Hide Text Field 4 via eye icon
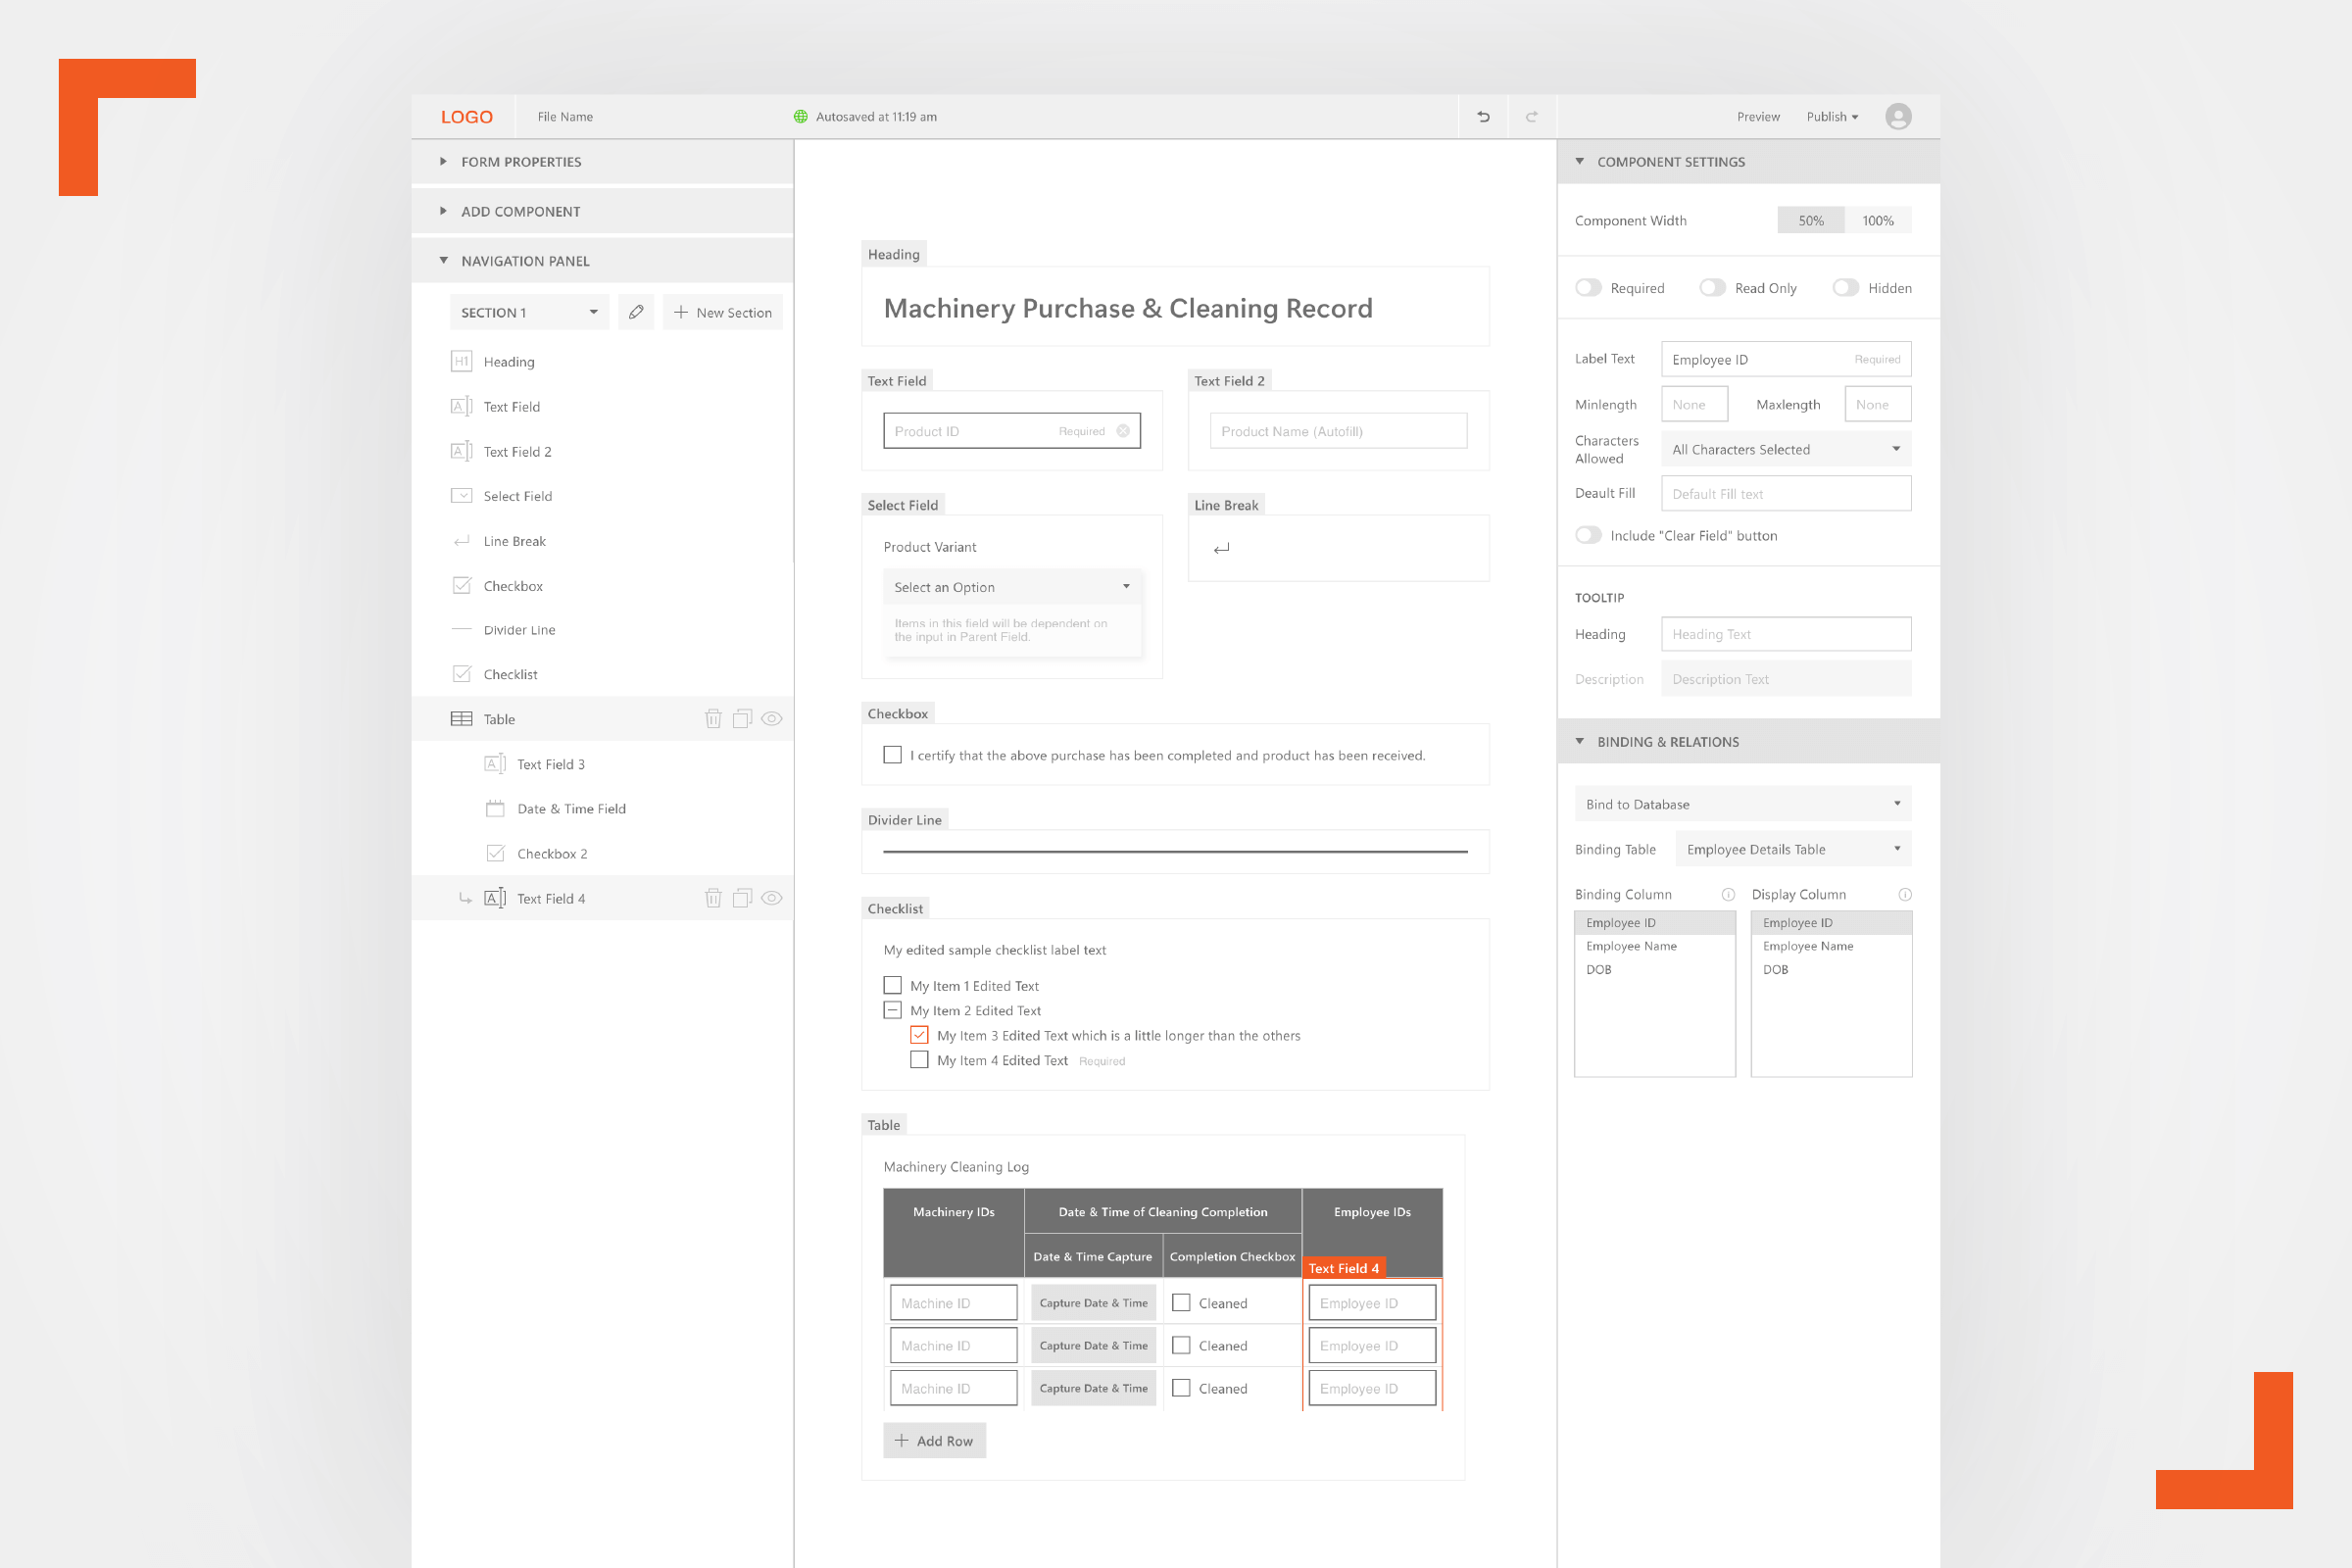Viewport: 2352px width, 1568px height. tap(771, 898)
